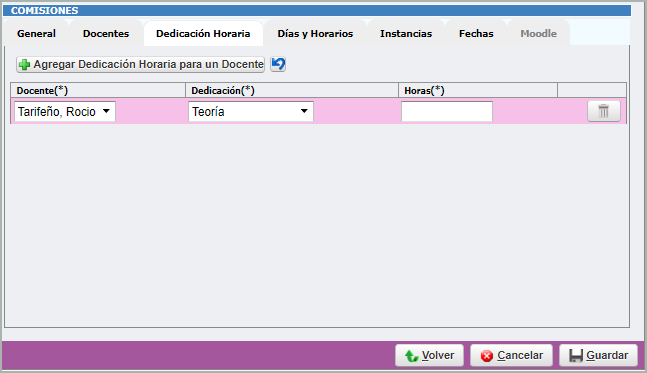Click the greyed Moodle tab

(538, 33)
